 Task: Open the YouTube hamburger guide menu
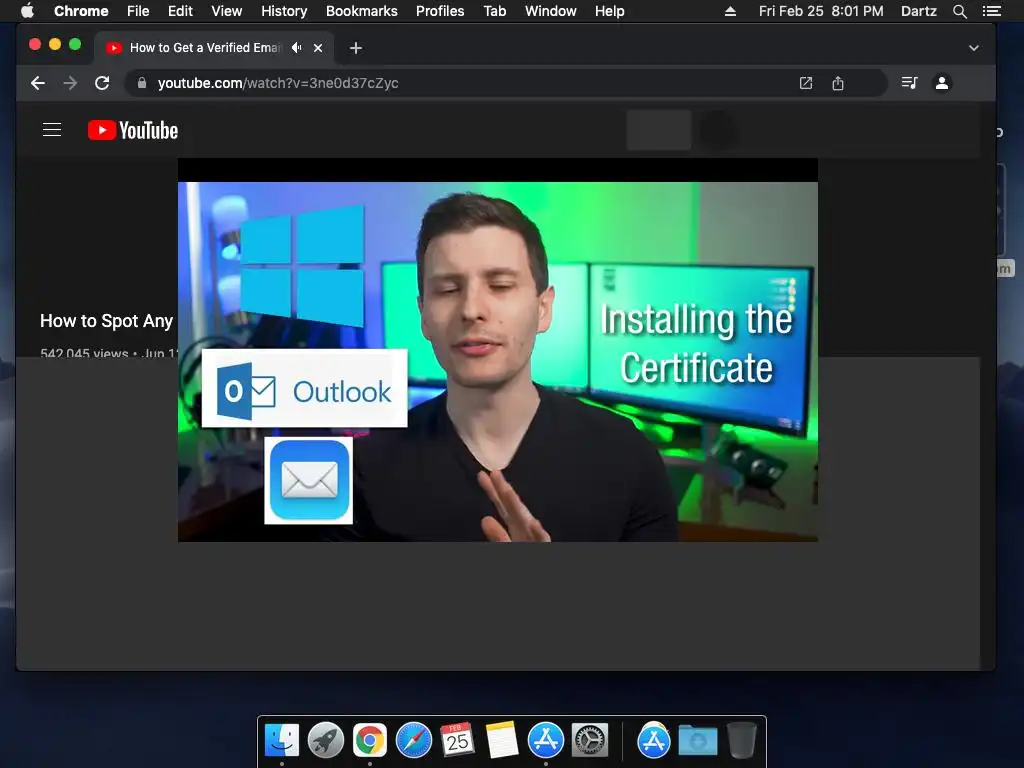pos(52,130)
